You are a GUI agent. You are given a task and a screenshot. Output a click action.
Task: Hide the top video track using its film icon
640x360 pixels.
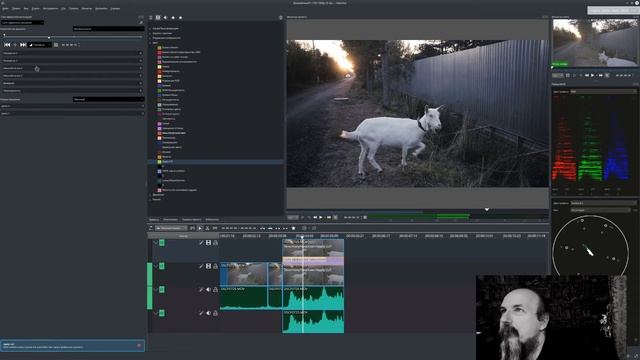point(208,242)
